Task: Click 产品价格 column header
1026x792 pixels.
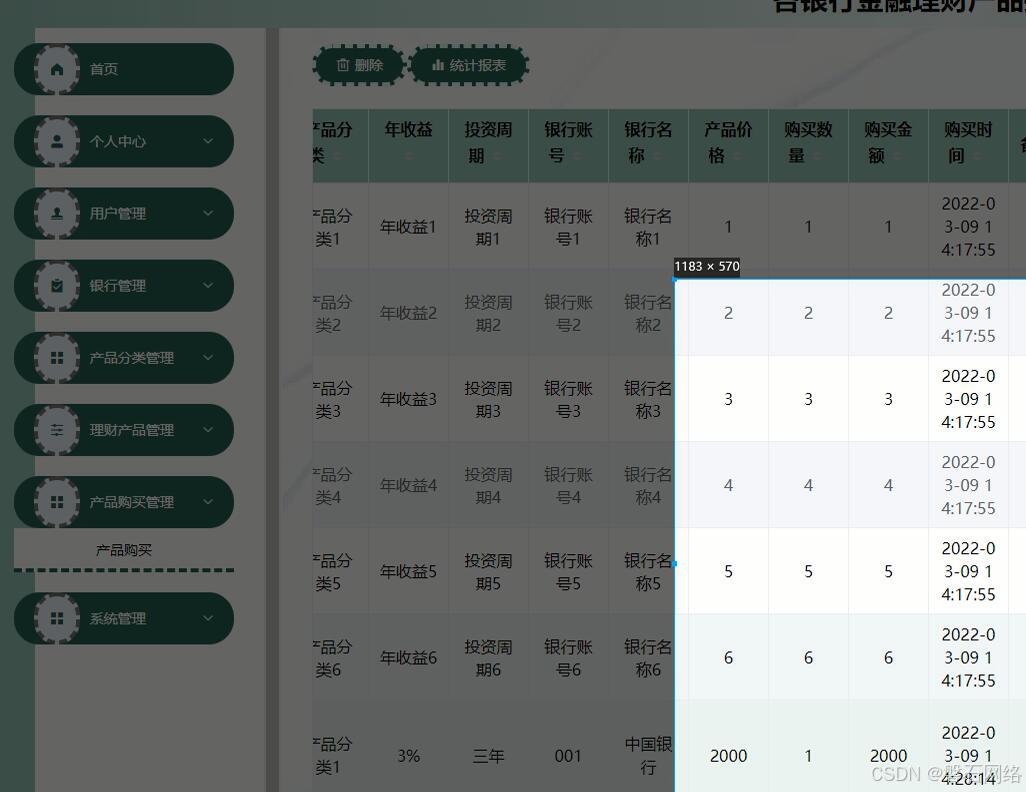Action: tap(728, 143)
